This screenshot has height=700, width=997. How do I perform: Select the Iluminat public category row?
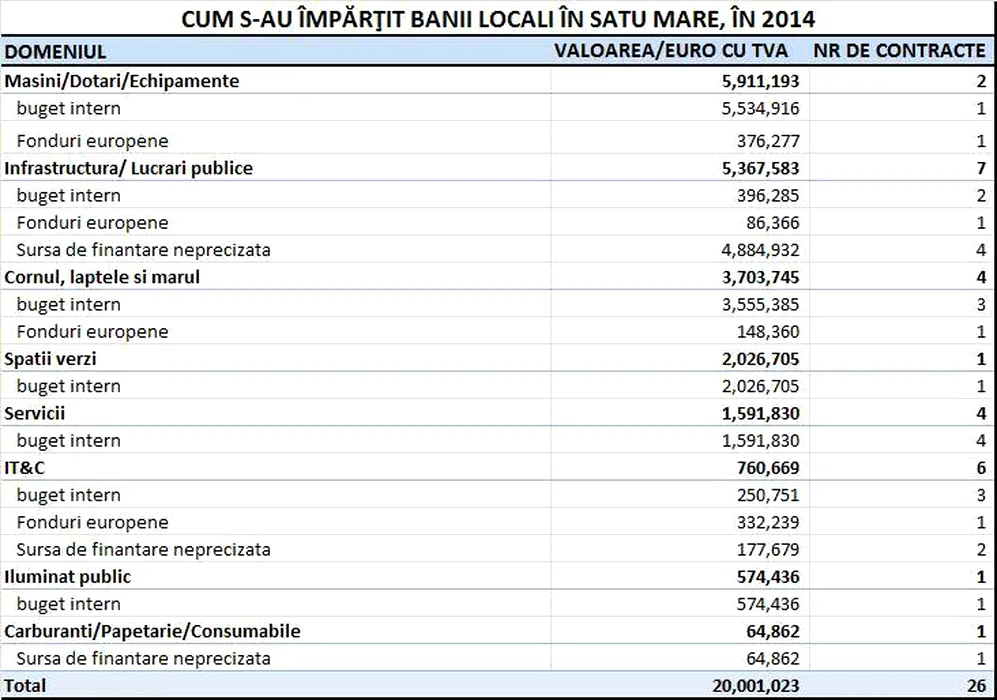coord(67,577)
